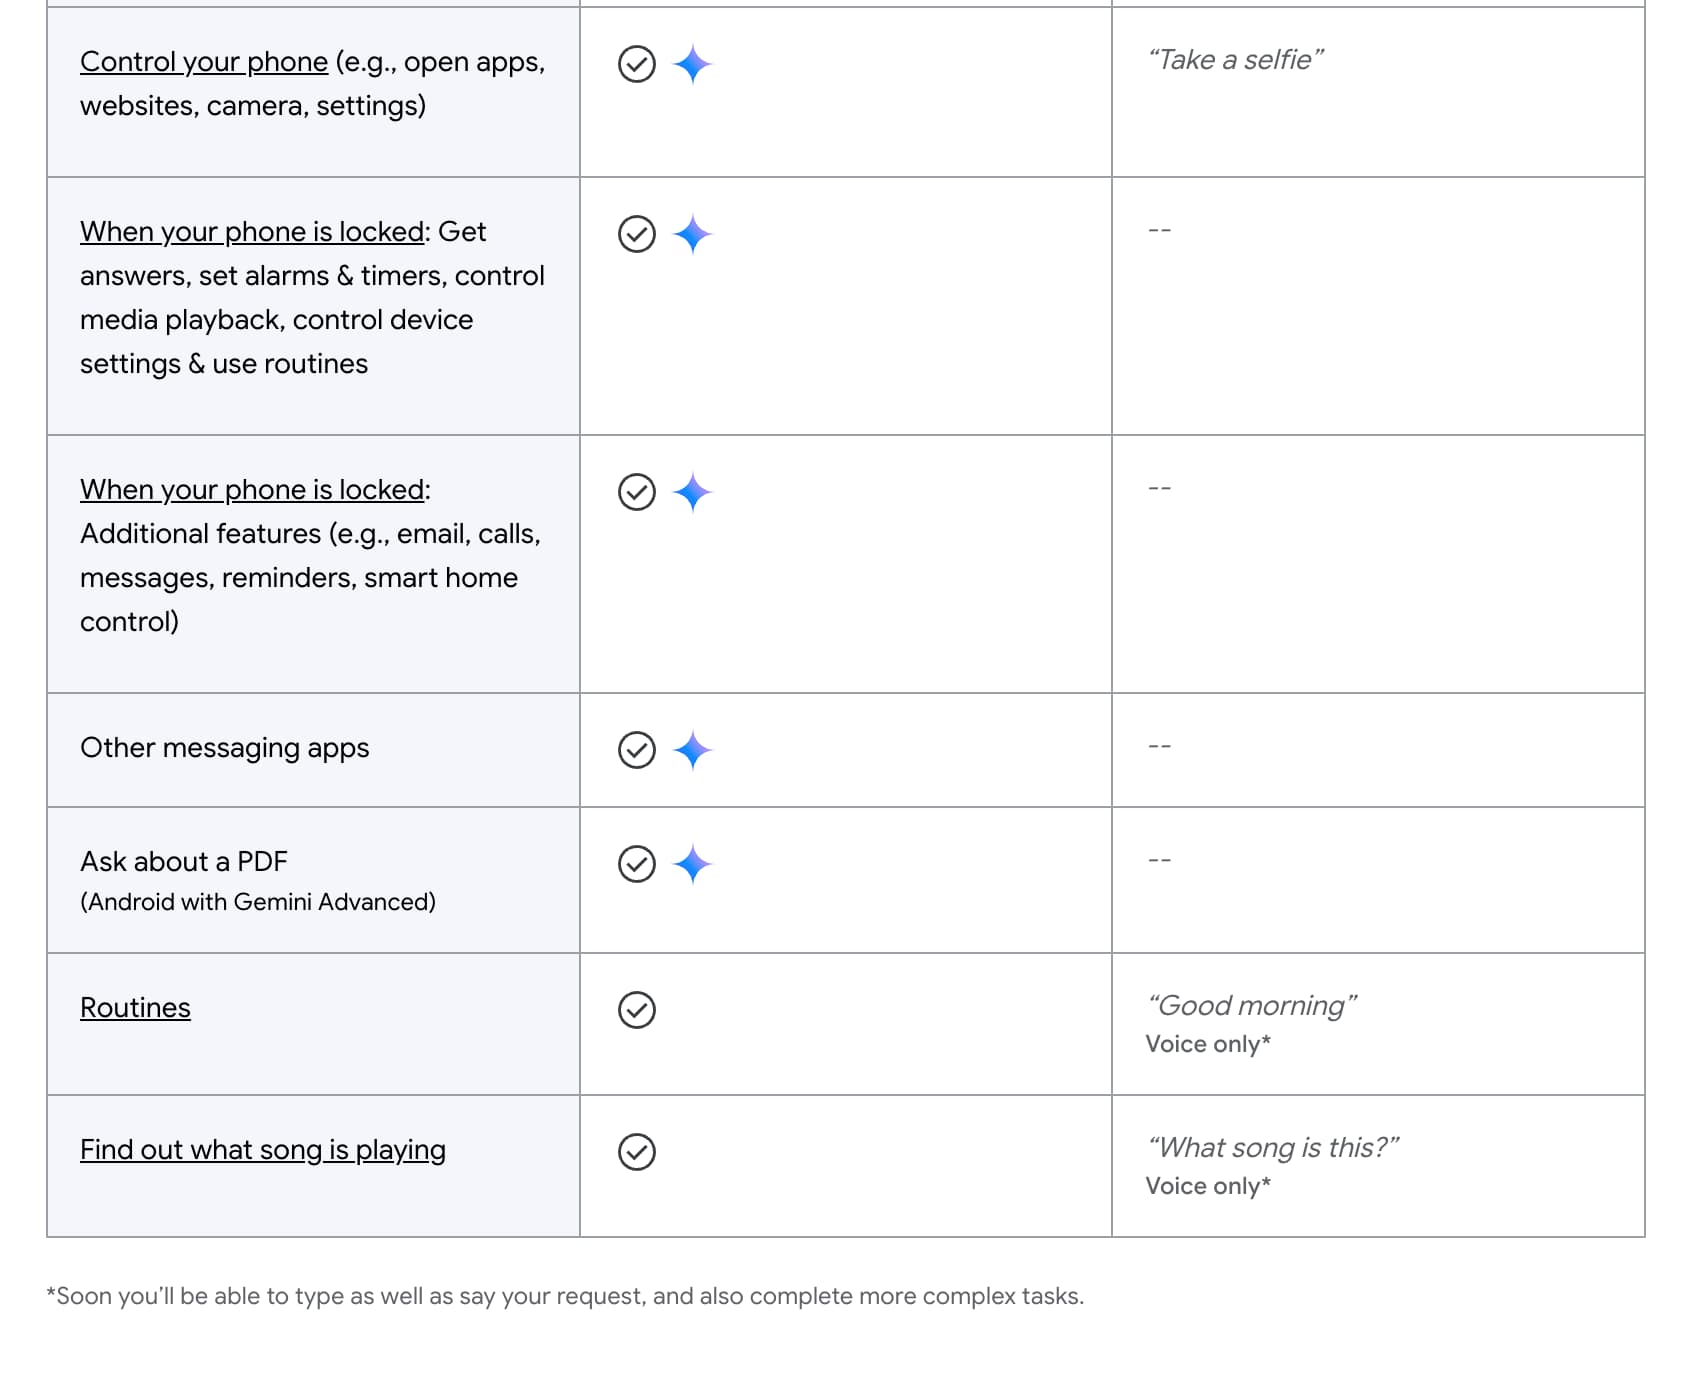Click the "Take a selfie" example text
The image size is (1690, 1382).
coord(1235,60)
